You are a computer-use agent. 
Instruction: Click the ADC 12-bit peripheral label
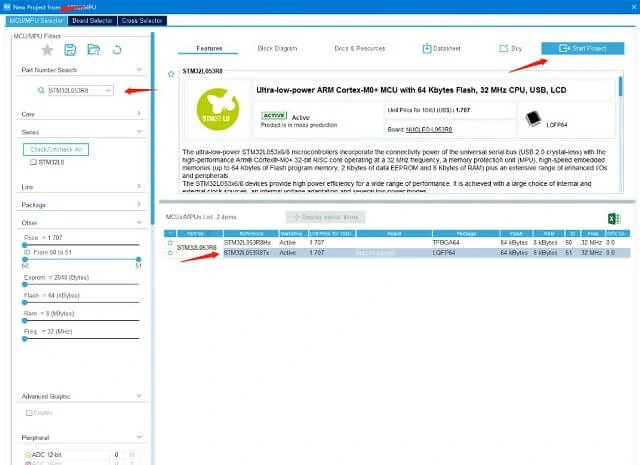[47, 454]
